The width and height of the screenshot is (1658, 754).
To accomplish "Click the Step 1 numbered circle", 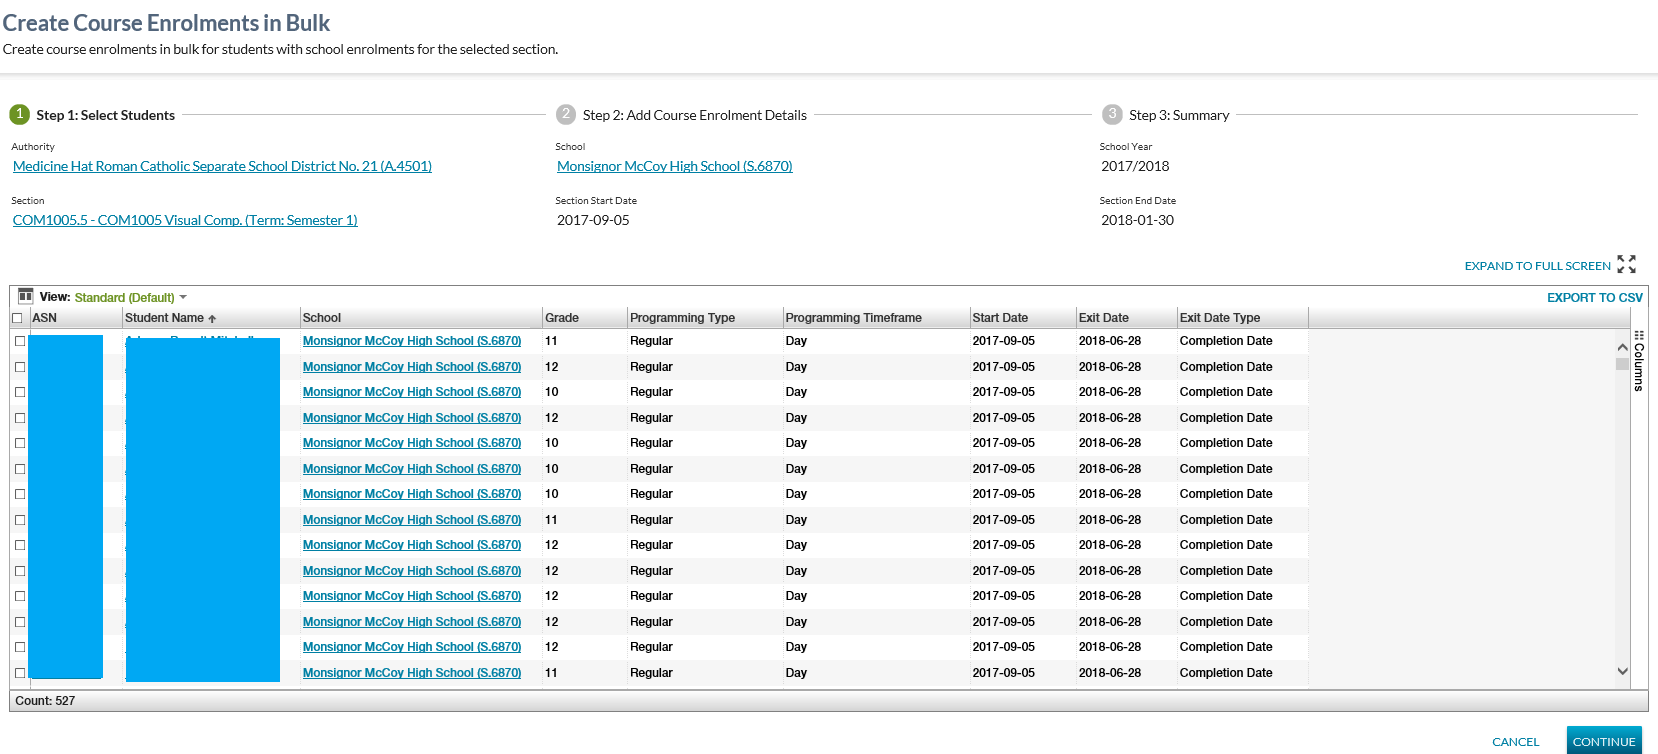I will tap(19, 114).
